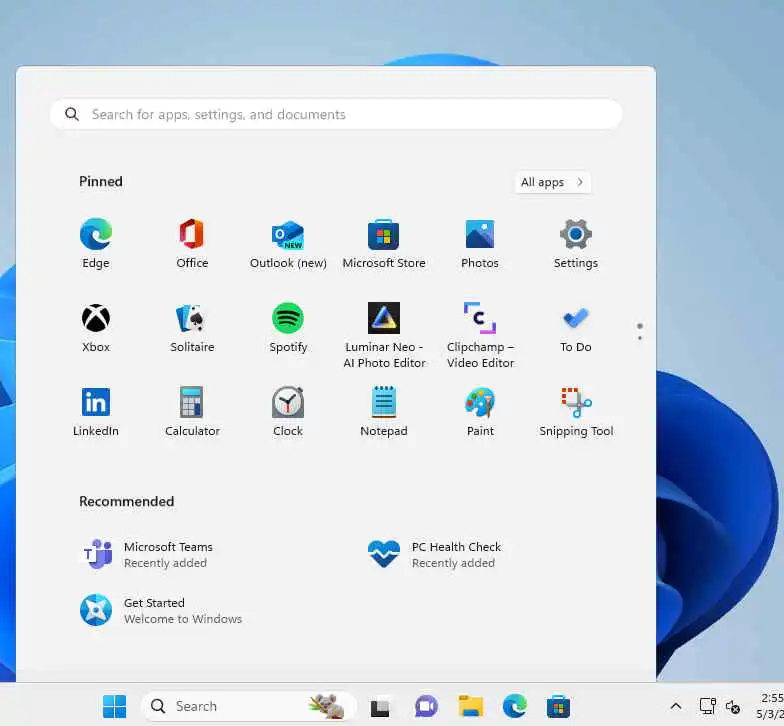Image resolution: width=784 pixels, height=726 pixels.
Task: Launch Spotify from pinned apps
Action: pyautogui.click(x=288, y=328)
